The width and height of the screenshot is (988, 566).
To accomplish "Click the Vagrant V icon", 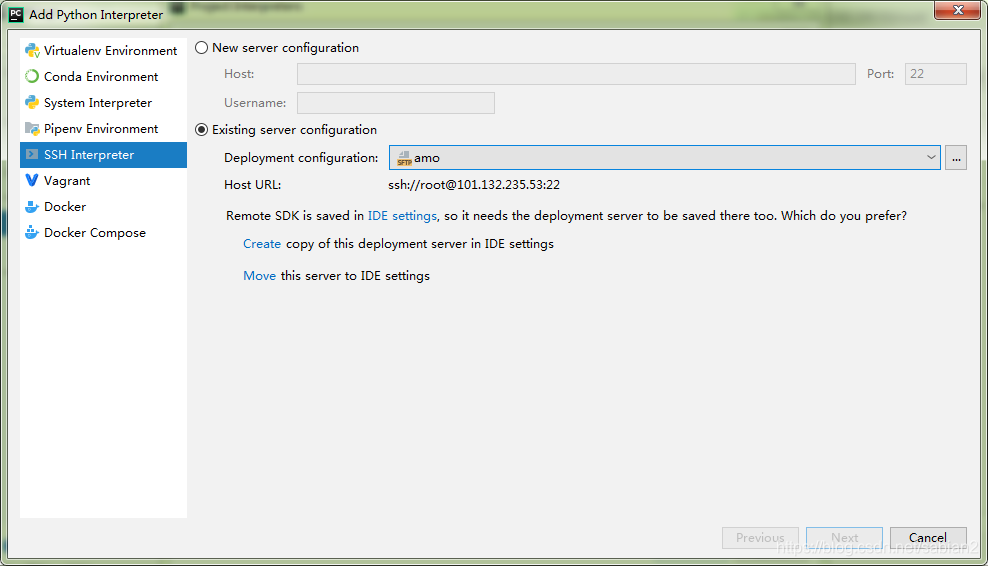I will (x=32, y=180).
